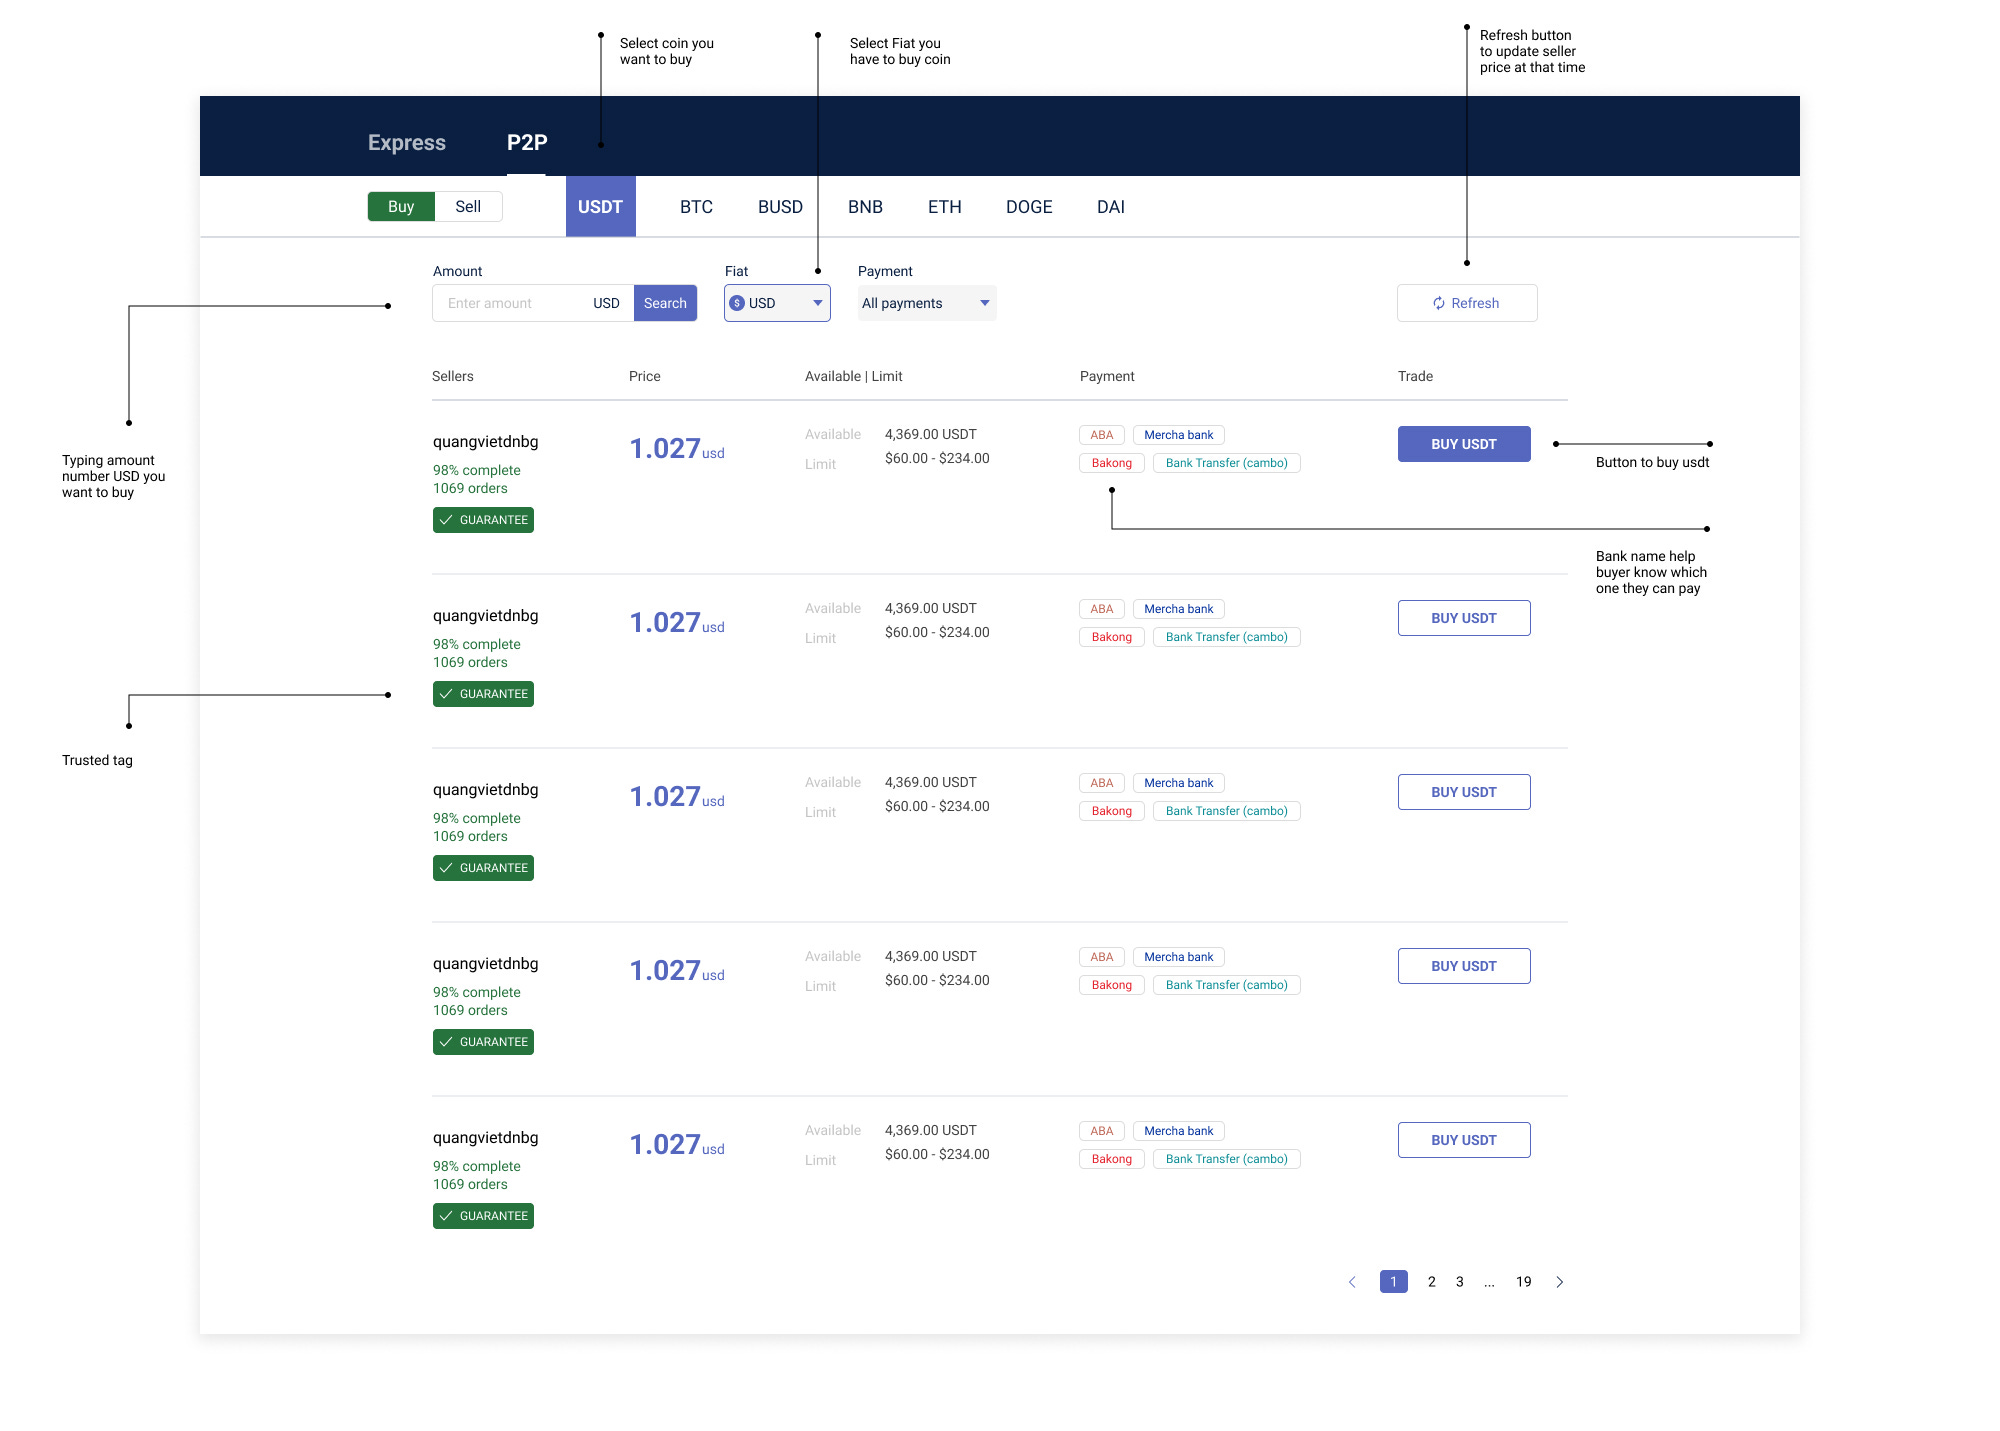The image size is (2000, 1431).
Task: Open seller profile quangvietdnbg
Action: click(484, 441)
